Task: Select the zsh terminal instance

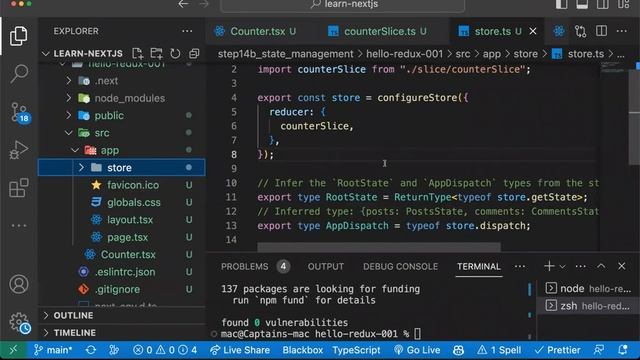Action: [588, 306]
